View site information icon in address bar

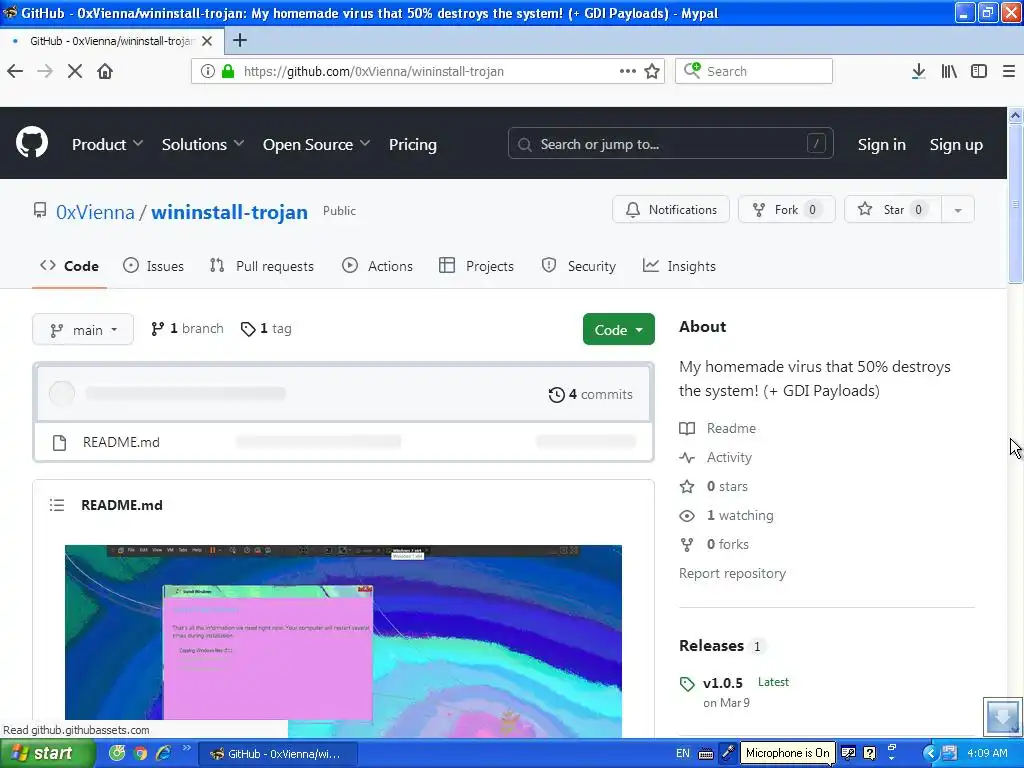[x=207, y=71]
